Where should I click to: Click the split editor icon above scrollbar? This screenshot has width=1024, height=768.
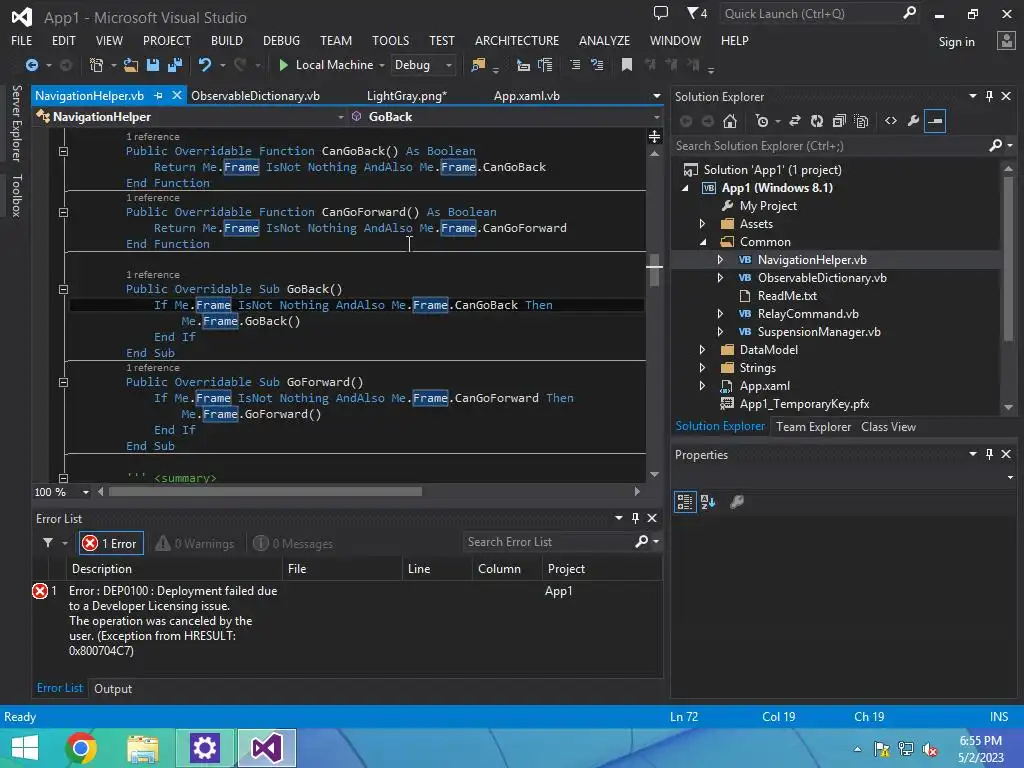[654, 136]
